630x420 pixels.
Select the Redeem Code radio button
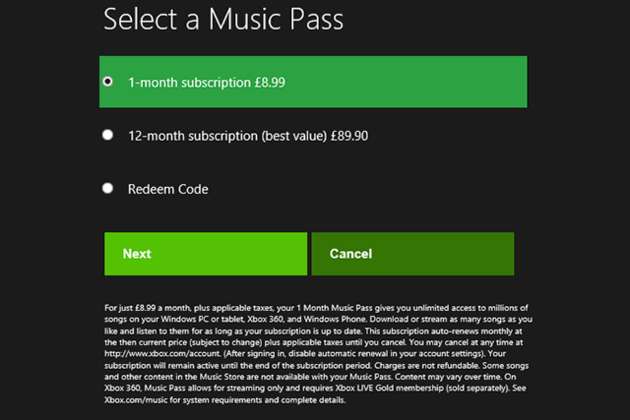[107, 188]
